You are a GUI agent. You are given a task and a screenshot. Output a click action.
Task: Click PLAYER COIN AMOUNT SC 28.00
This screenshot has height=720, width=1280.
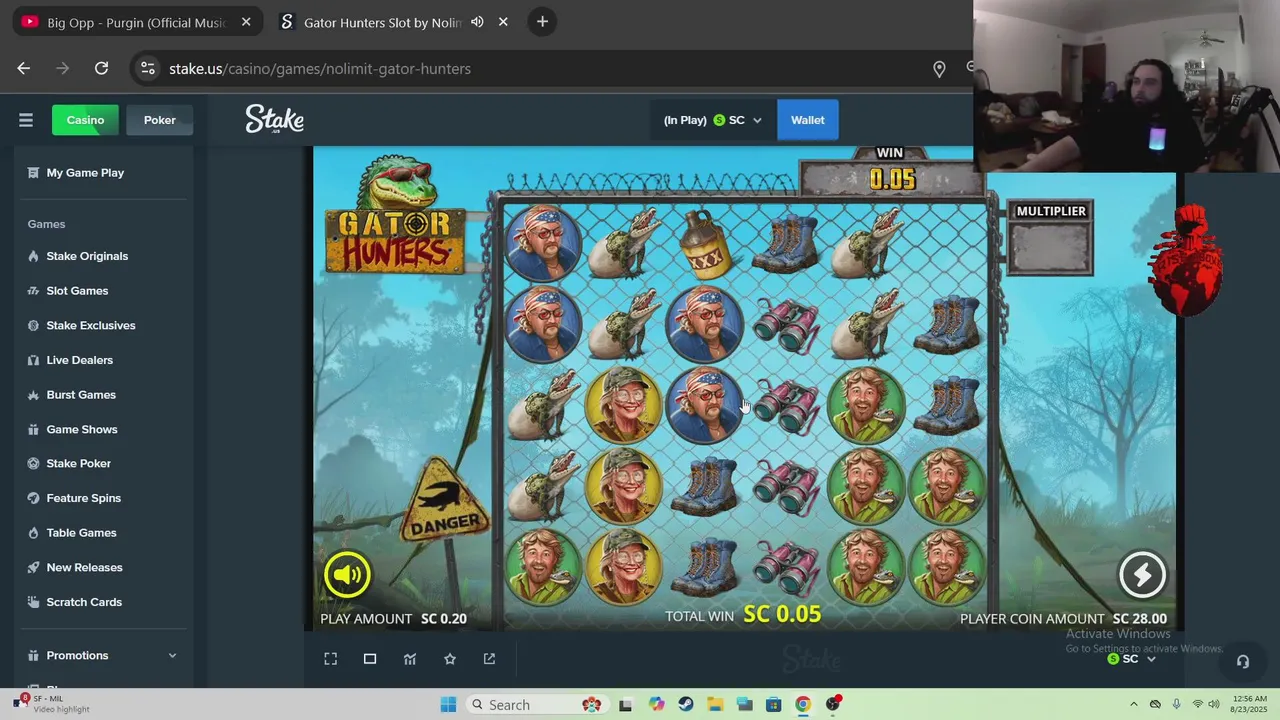[1063, 619]
